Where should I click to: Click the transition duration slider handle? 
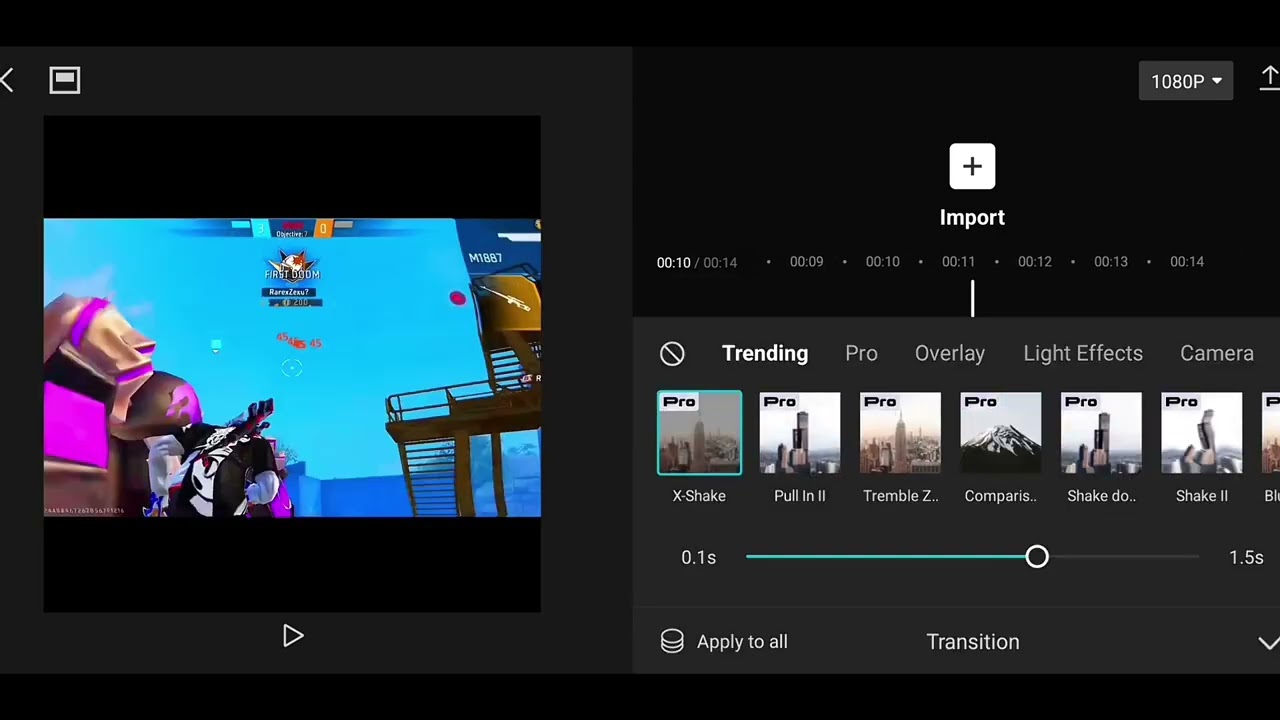(1037, 557)
